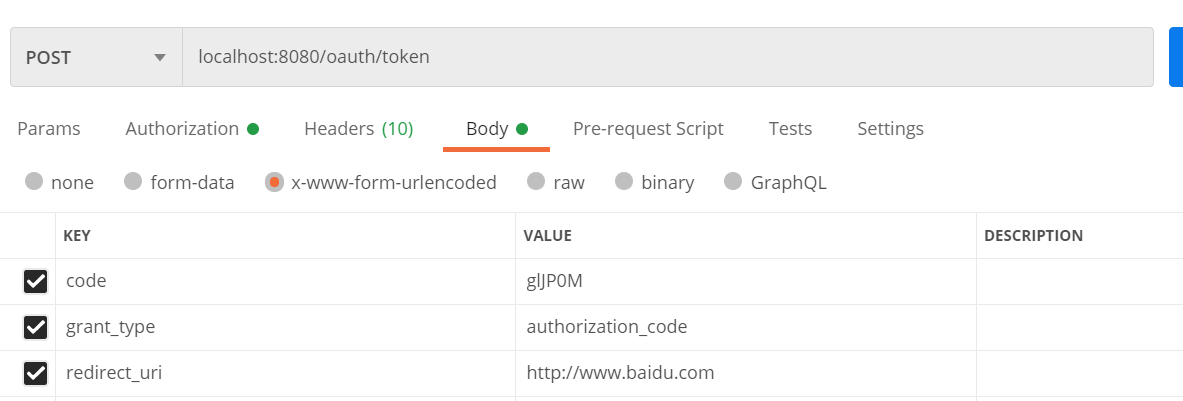Screen dimensions: 1183x401
Task: Select the Body tab
Action: (496, 129)
